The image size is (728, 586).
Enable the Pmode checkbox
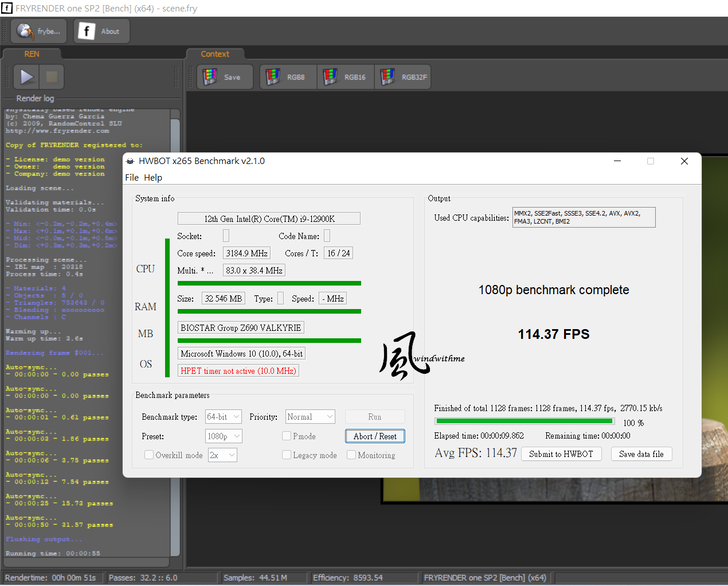pyautogui.click(x=287, y=436)
